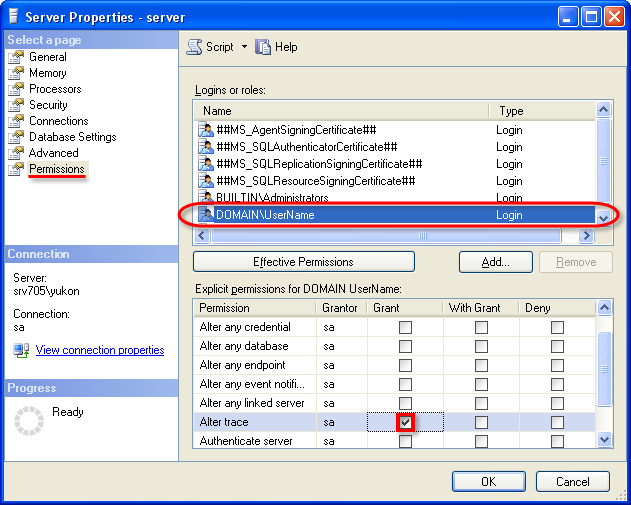Open View connection properties link
This screenshot has width=631, height=505.
(x=99, y=350)
